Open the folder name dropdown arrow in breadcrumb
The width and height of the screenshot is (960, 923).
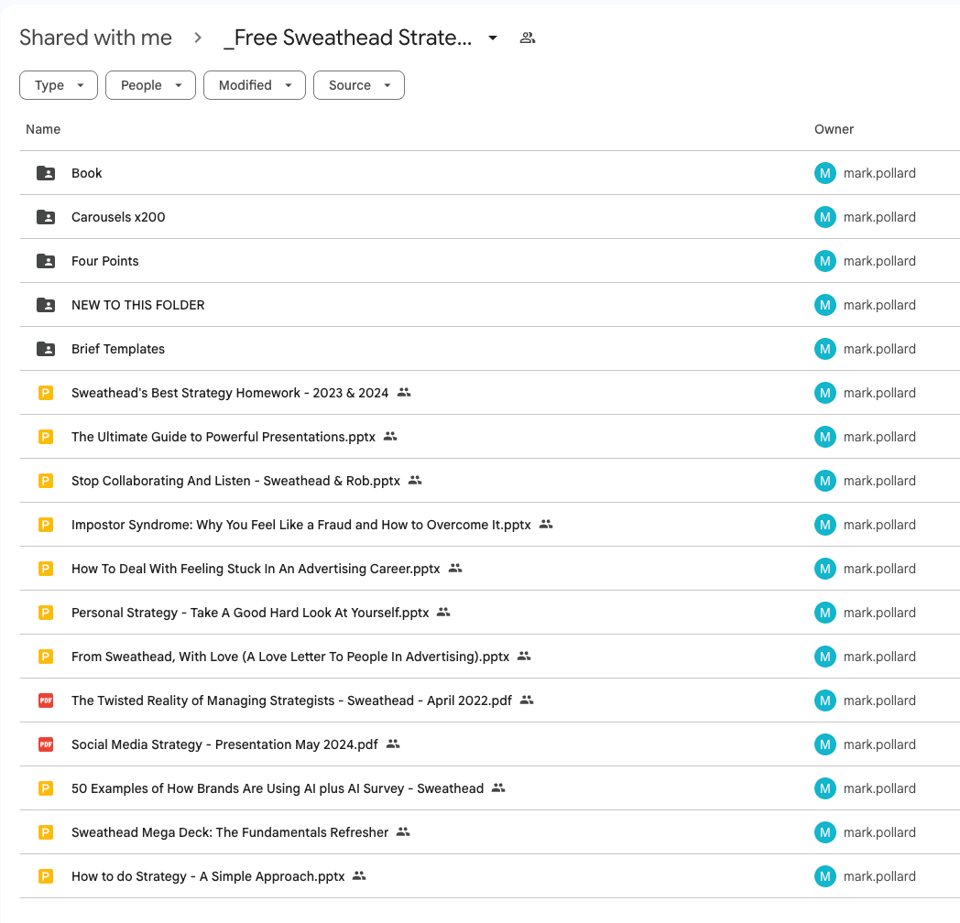coord(492,39)
